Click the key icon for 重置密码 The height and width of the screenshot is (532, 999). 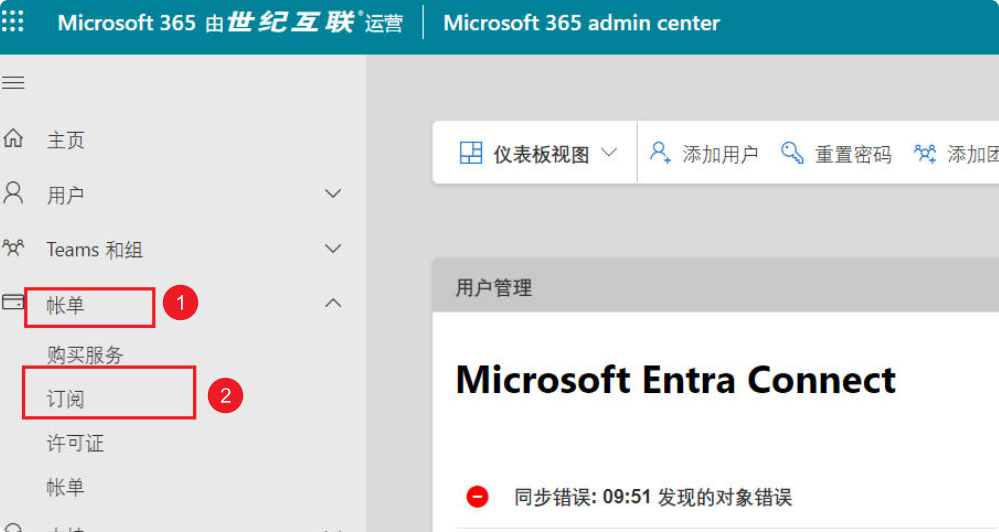tap(792, 153)
